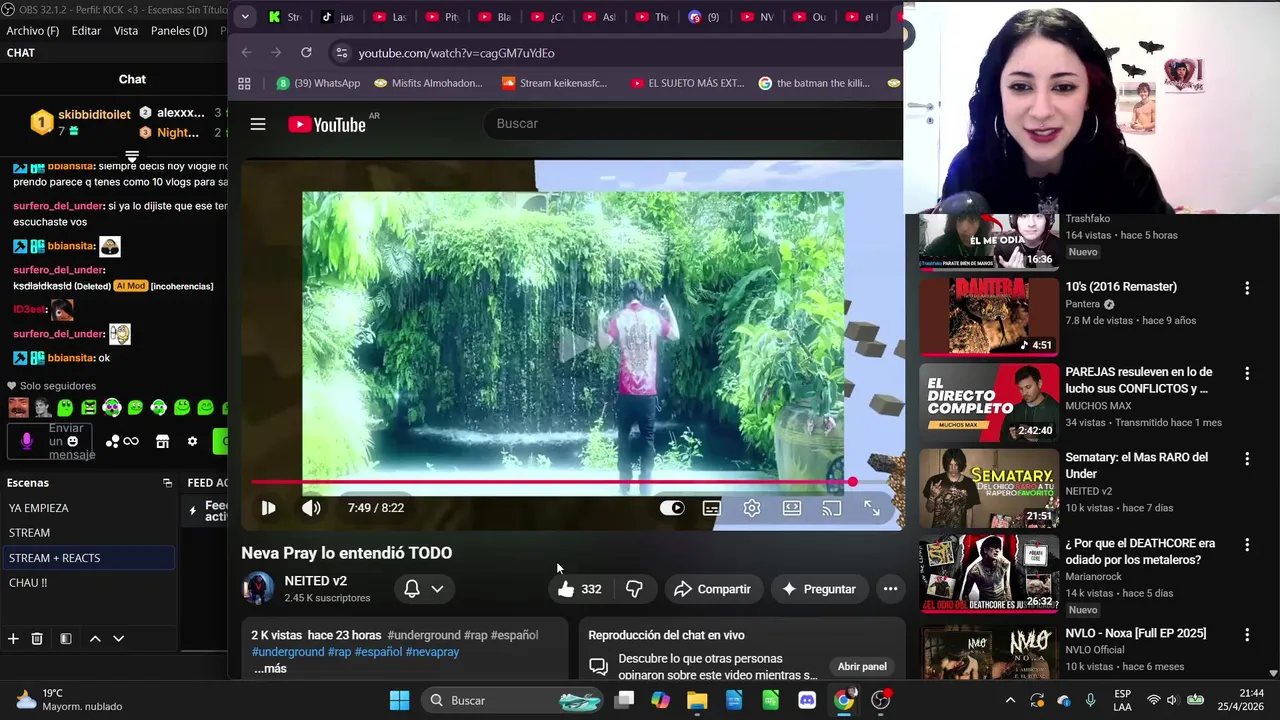1280x720 pixels.
Task: Open the Stream keikenasfc SoundCloud bookmark
Action: pos(554,83)
